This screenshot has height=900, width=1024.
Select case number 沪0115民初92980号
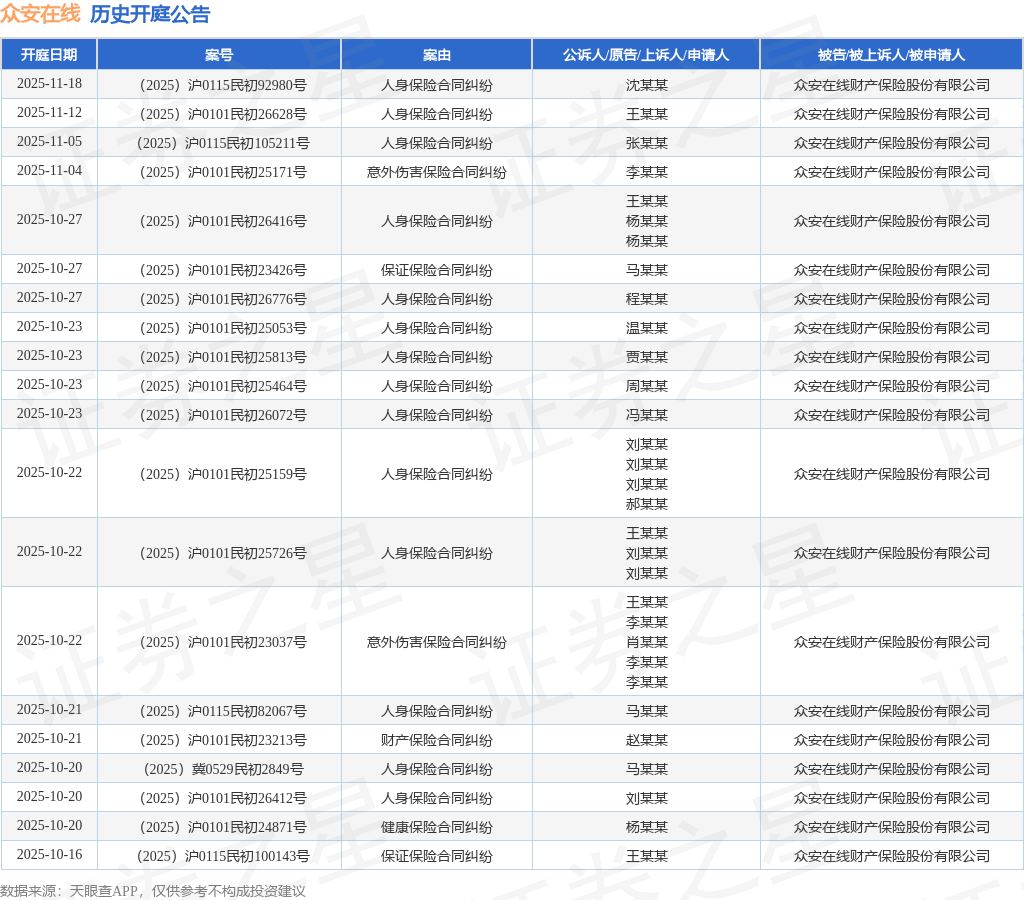coord(223,85)
